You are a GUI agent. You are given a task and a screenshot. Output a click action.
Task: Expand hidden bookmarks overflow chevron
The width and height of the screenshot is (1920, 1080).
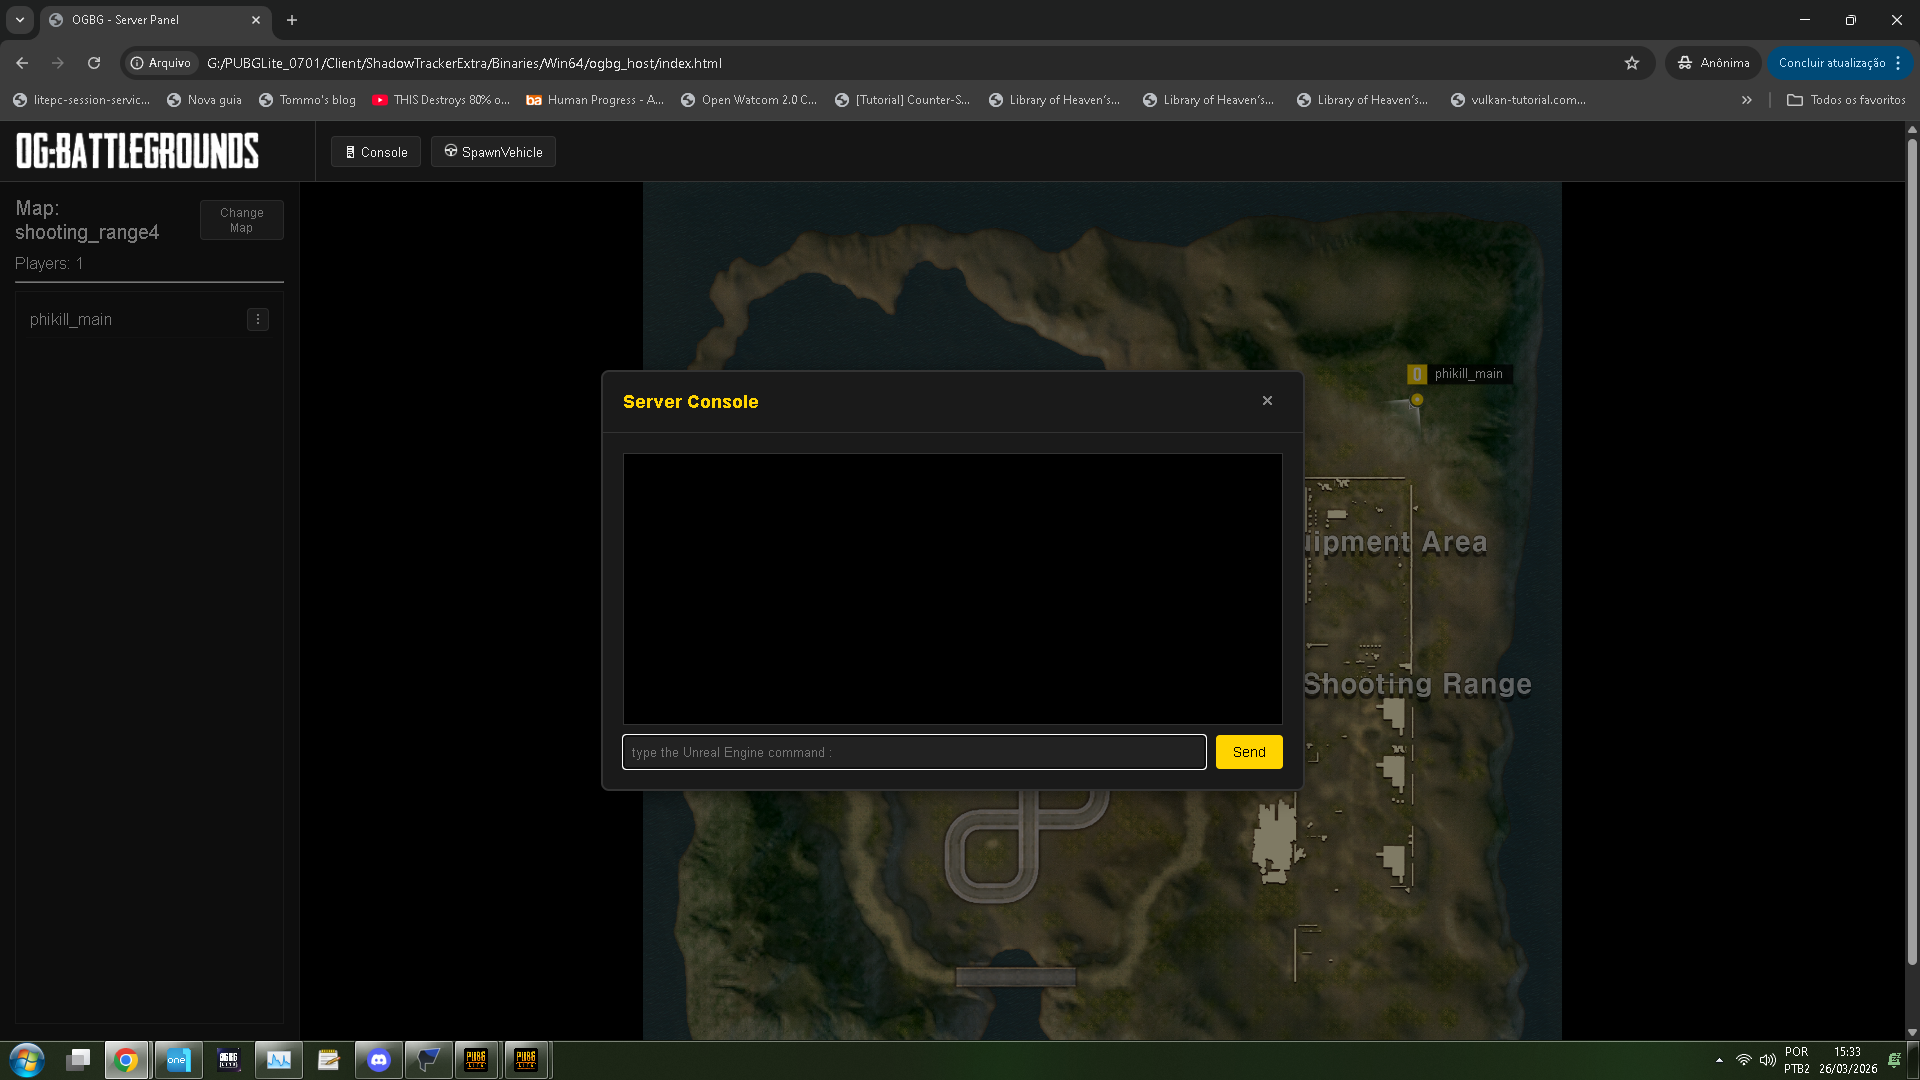1746,100
